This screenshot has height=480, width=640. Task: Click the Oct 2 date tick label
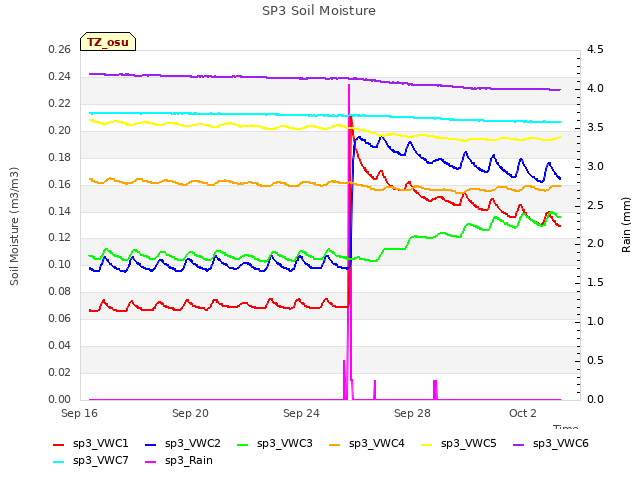(x=522, y=413)
